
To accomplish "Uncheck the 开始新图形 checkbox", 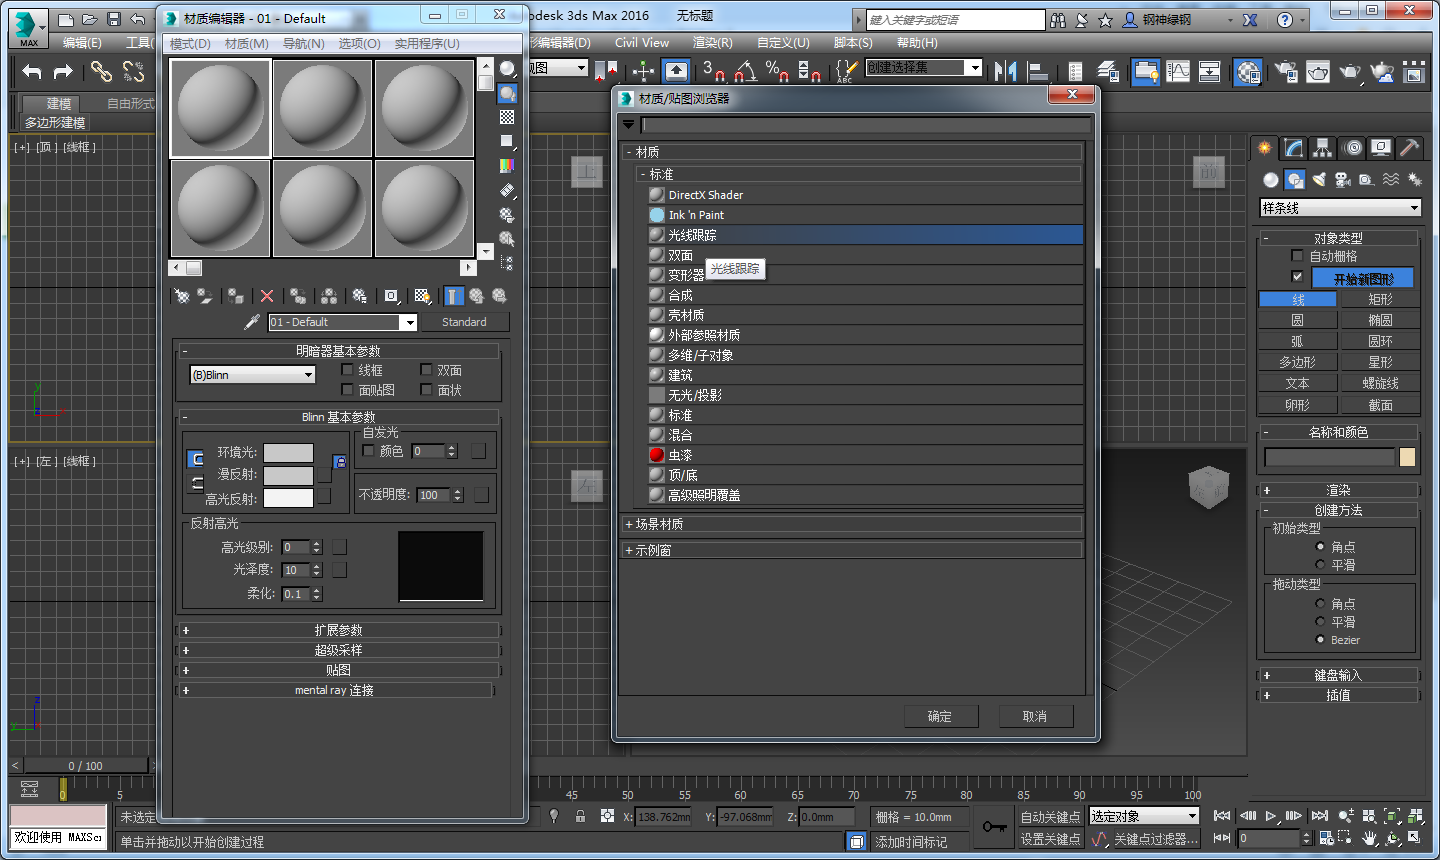I will (x=1297, y=277).
